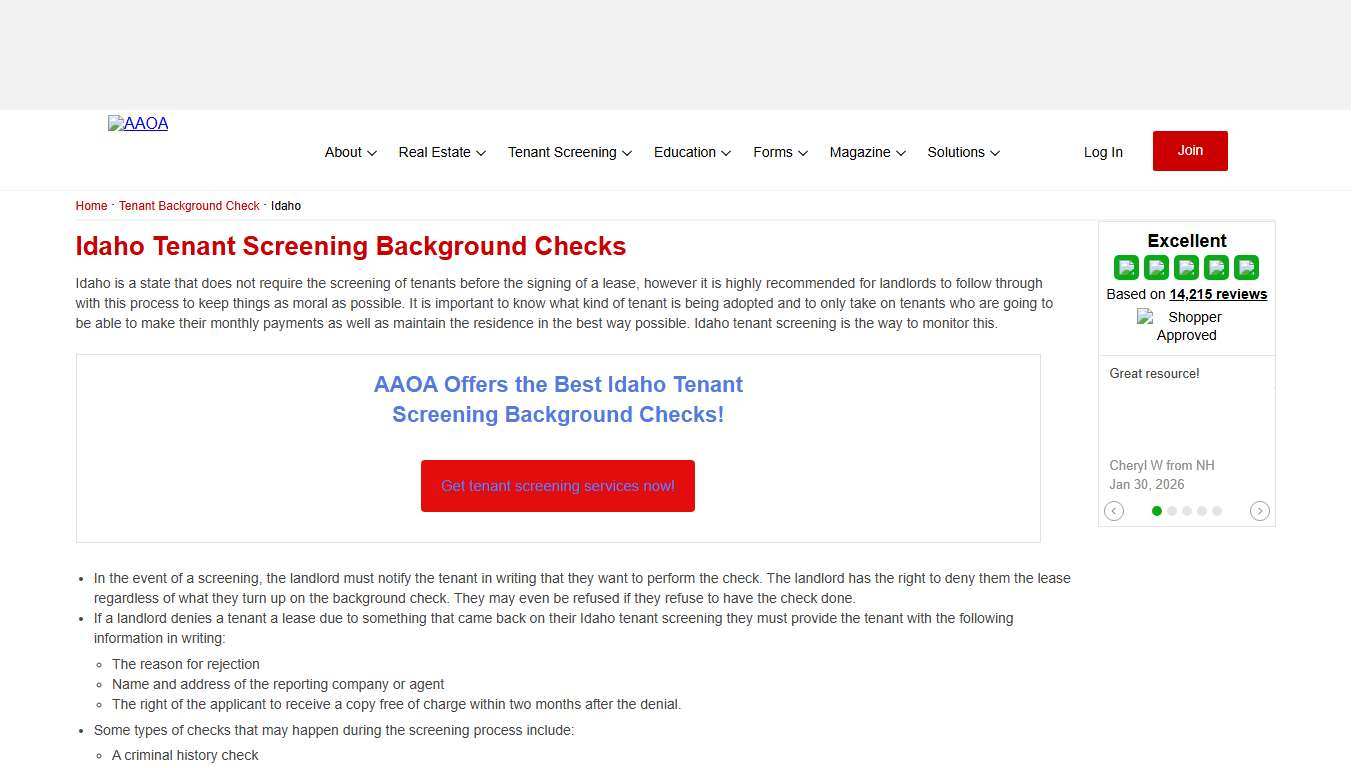Click the fifth green star rating icon
The height and width of the screenshot is (768, 1366).
tap(1246, 267)
